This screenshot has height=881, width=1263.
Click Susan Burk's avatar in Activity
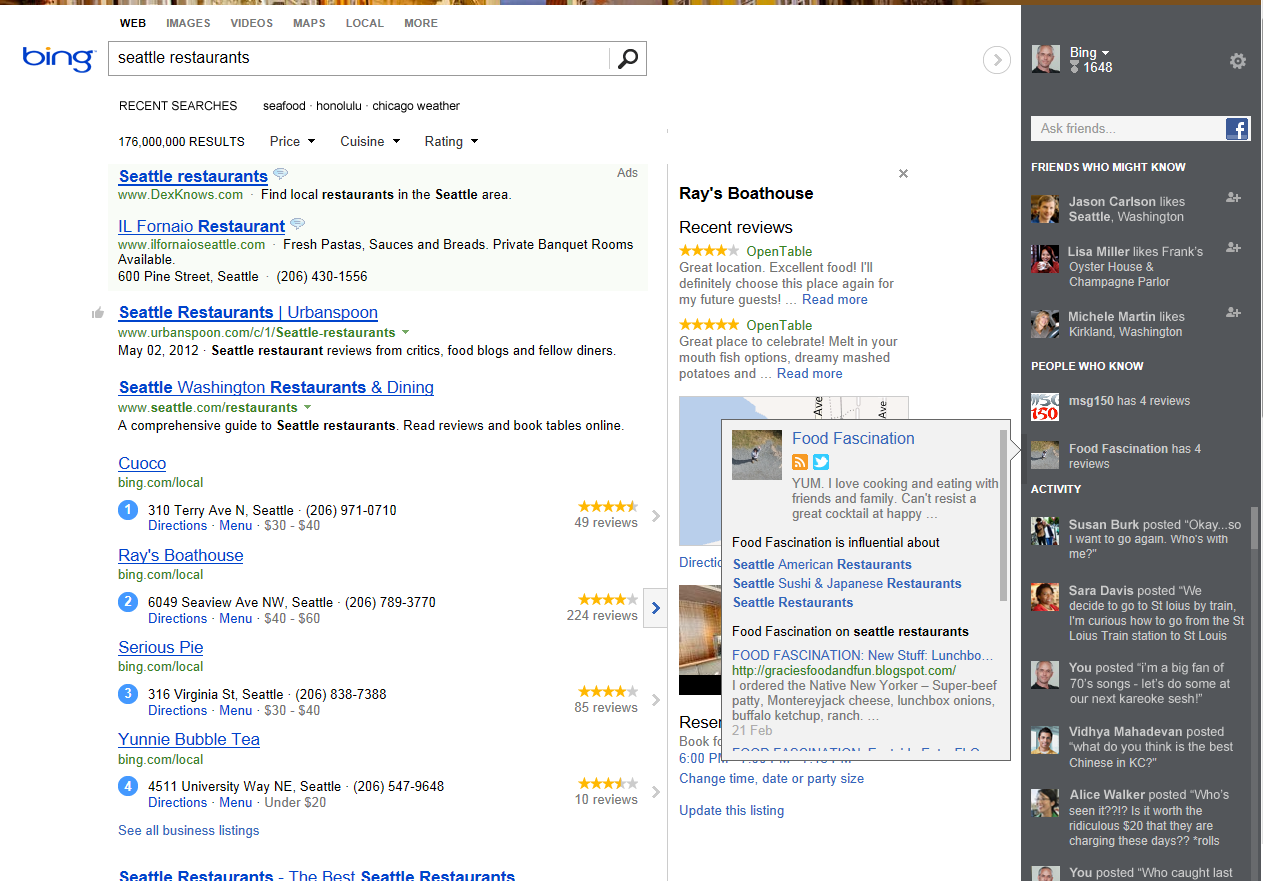coord(1045,531)
